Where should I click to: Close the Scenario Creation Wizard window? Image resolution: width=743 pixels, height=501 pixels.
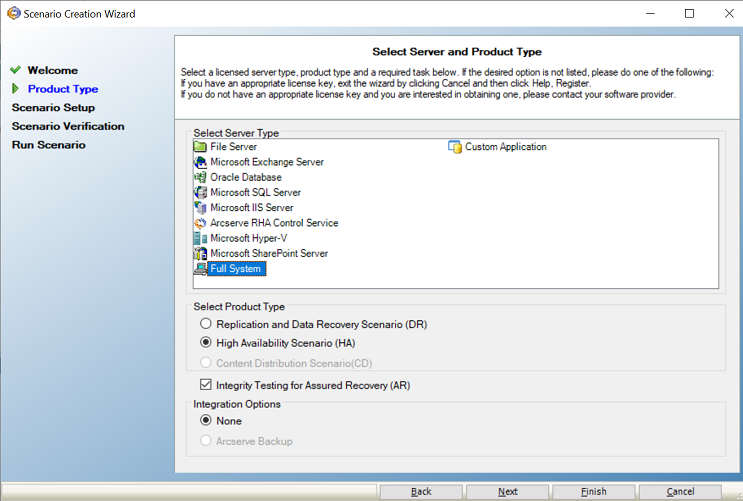729,13
